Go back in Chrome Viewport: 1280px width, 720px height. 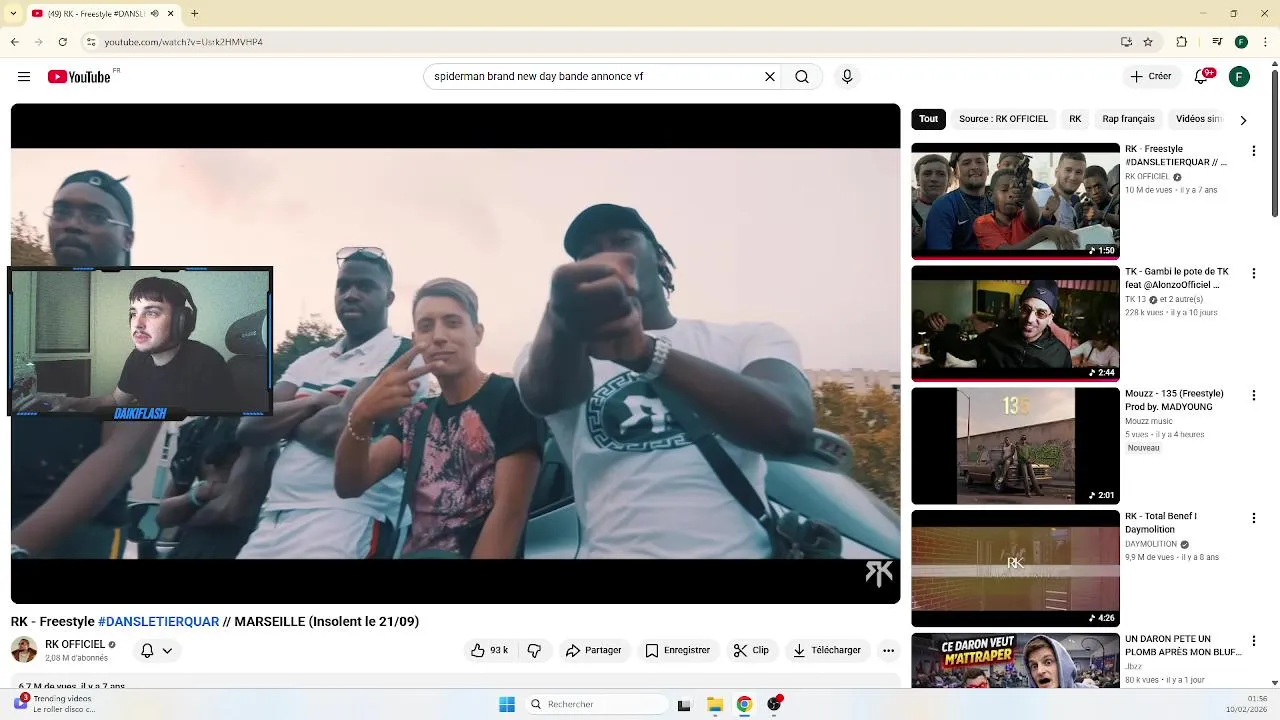(x=14, y=42)
